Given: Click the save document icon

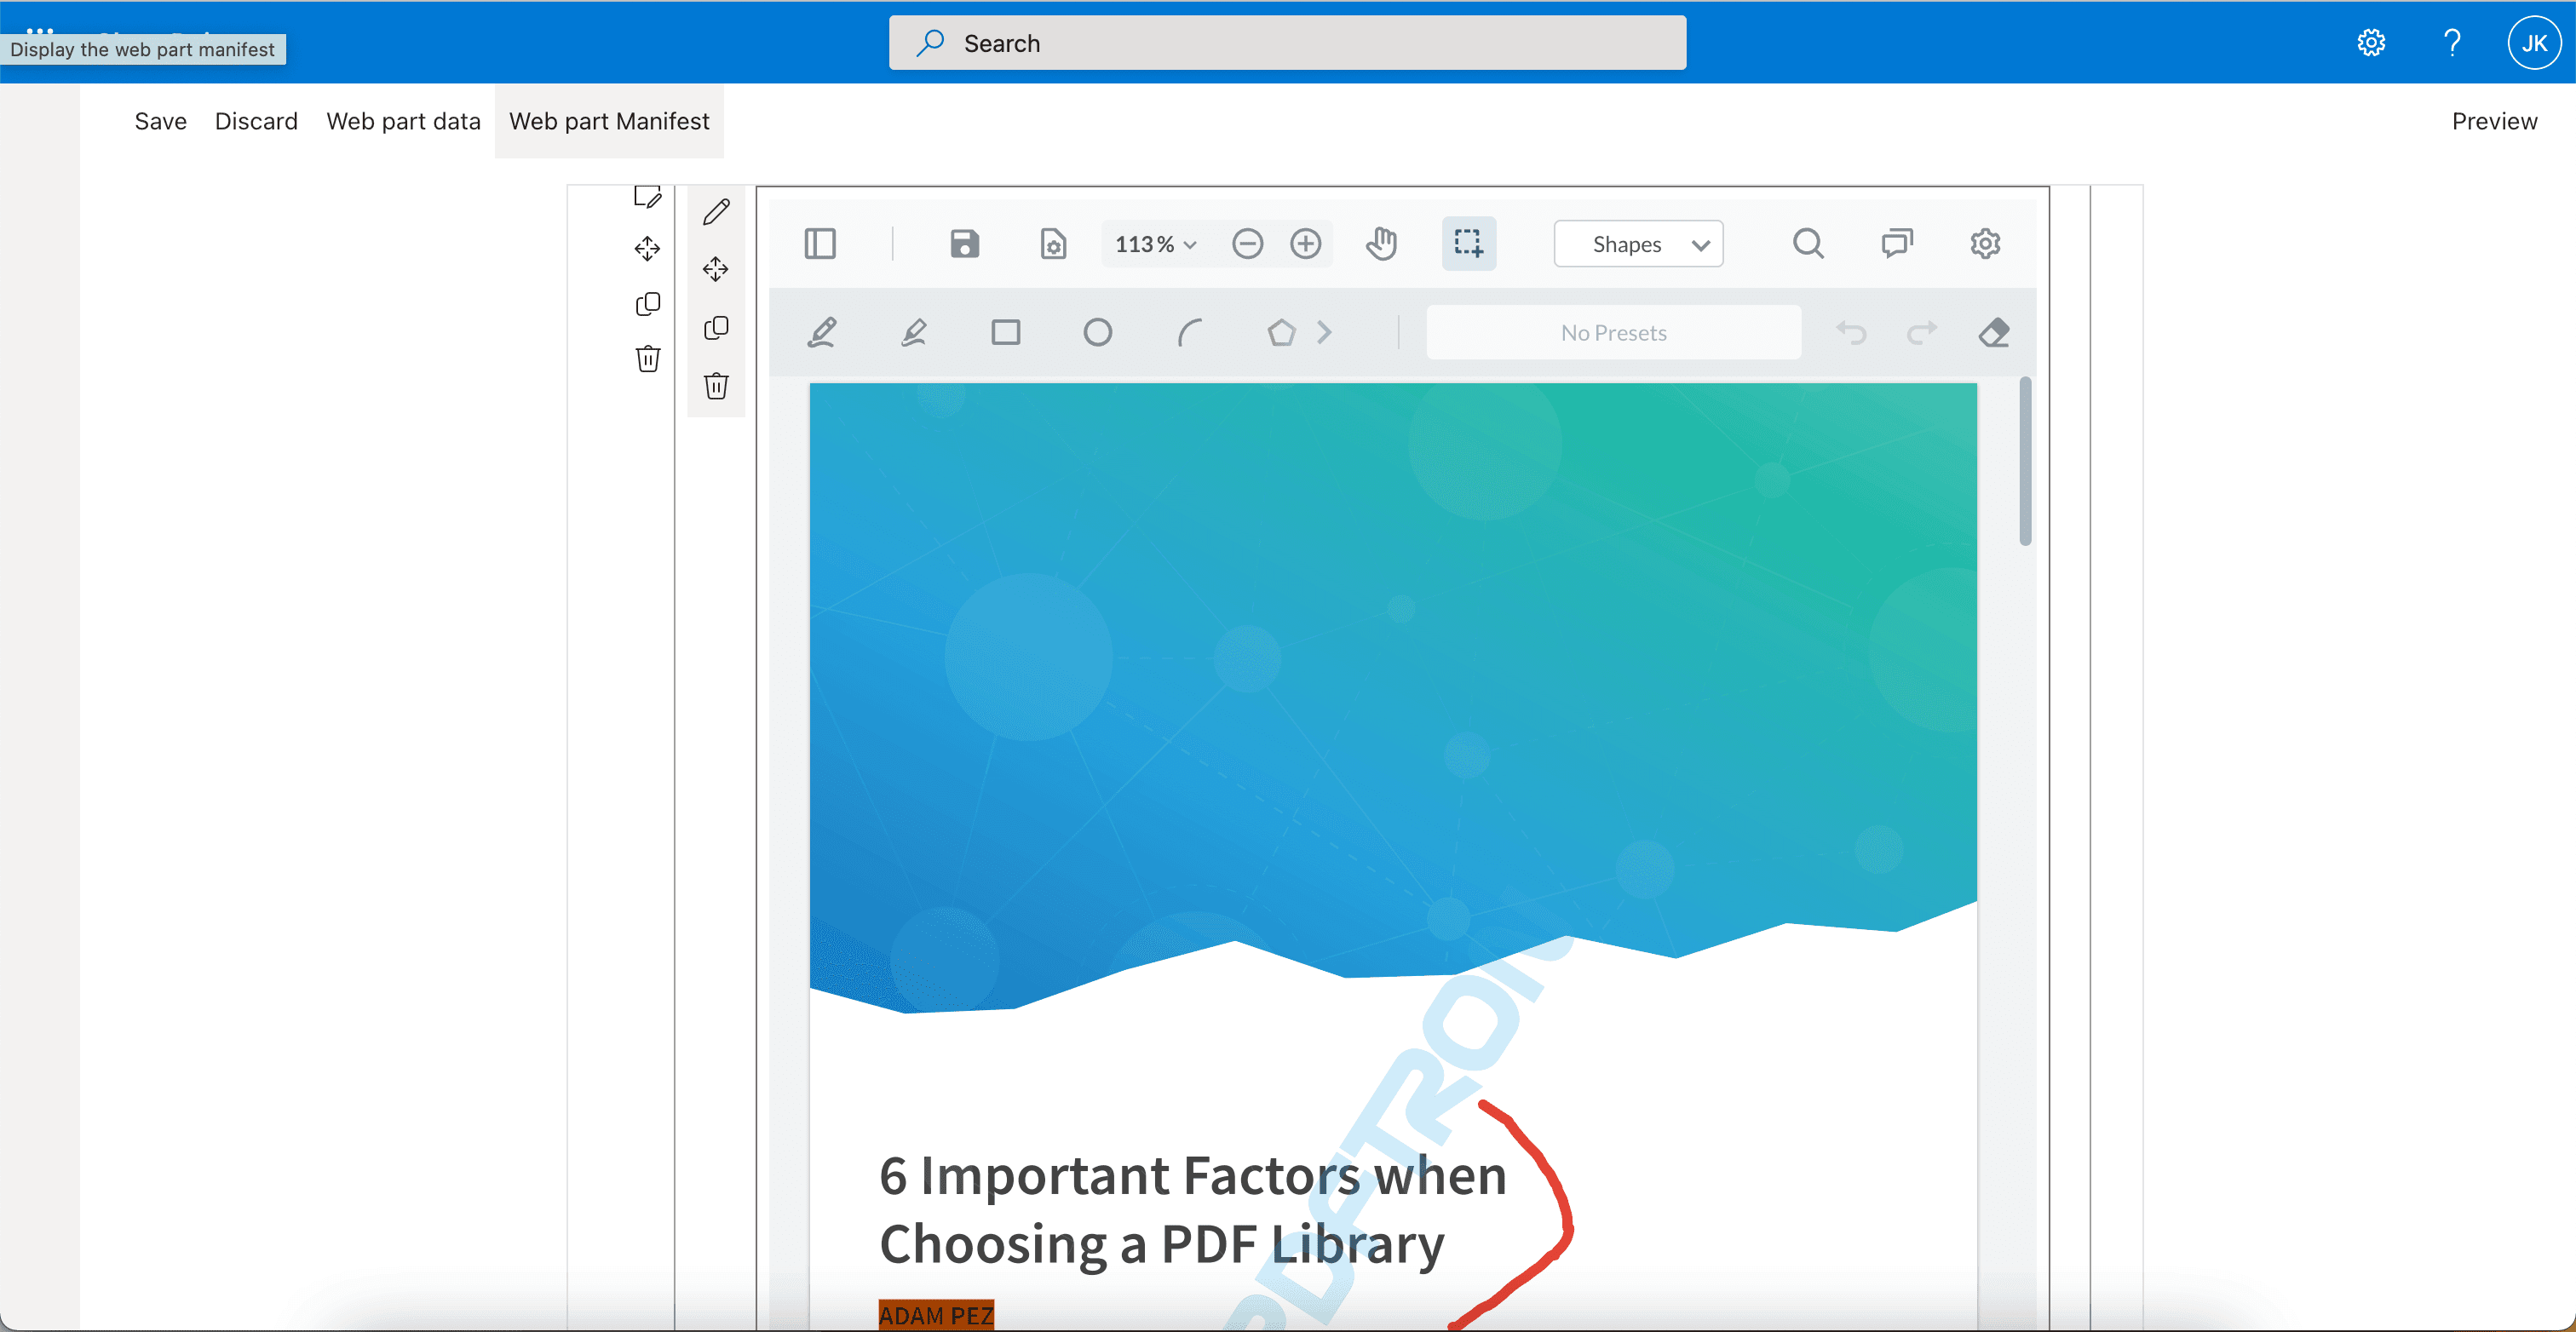Looking at the screenshot, I should [x=964, y=243].
